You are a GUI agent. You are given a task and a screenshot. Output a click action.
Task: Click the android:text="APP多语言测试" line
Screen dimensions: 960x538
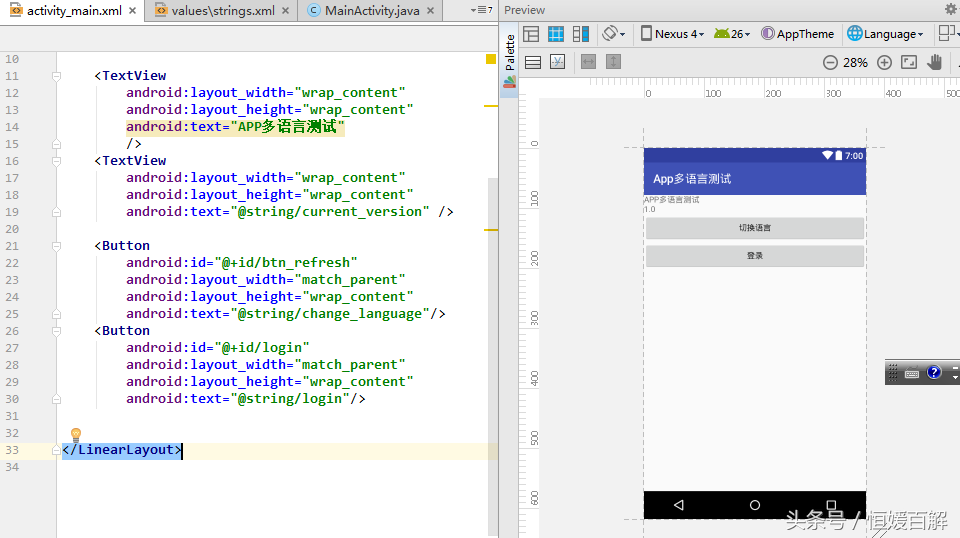pos(236,127)
